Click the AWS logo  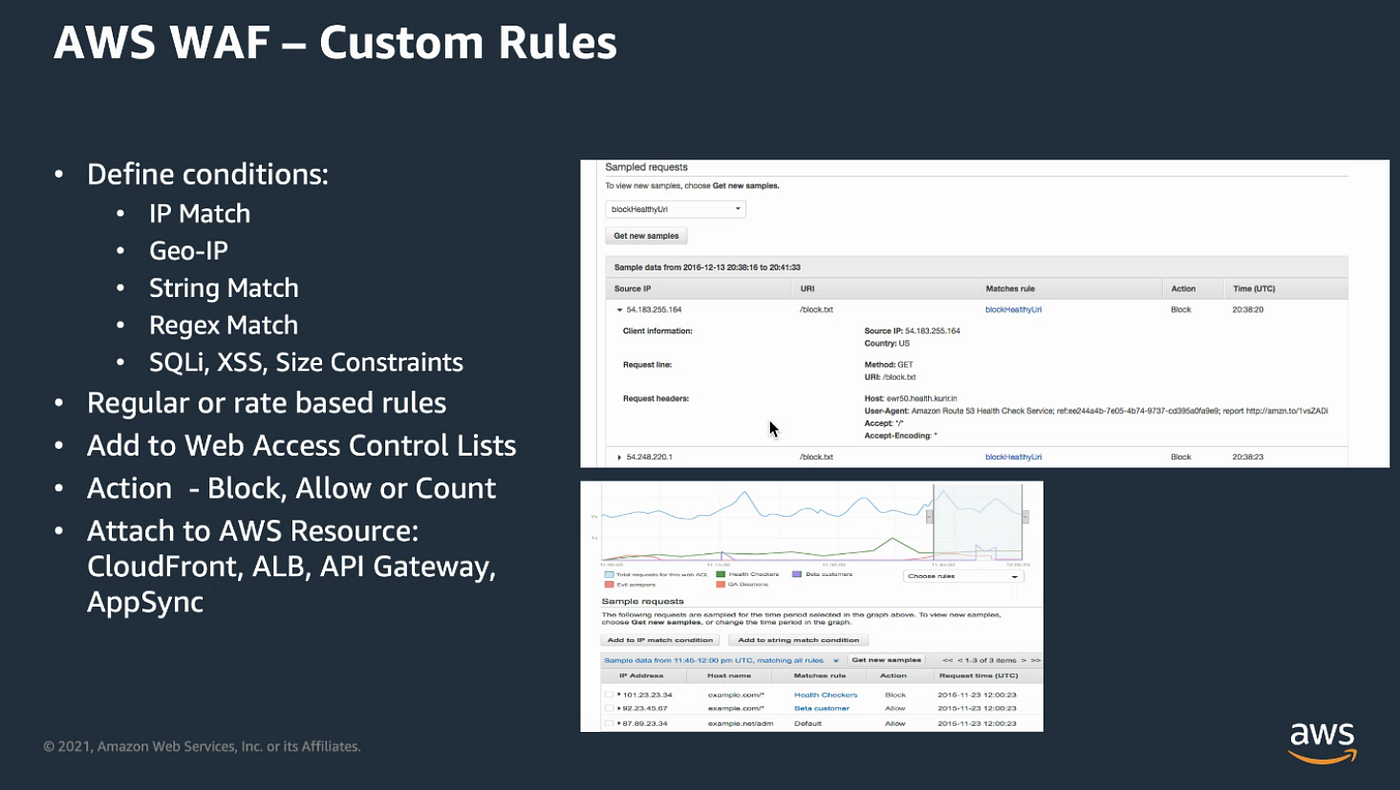pyautogui.click(x=1323, y=742)
